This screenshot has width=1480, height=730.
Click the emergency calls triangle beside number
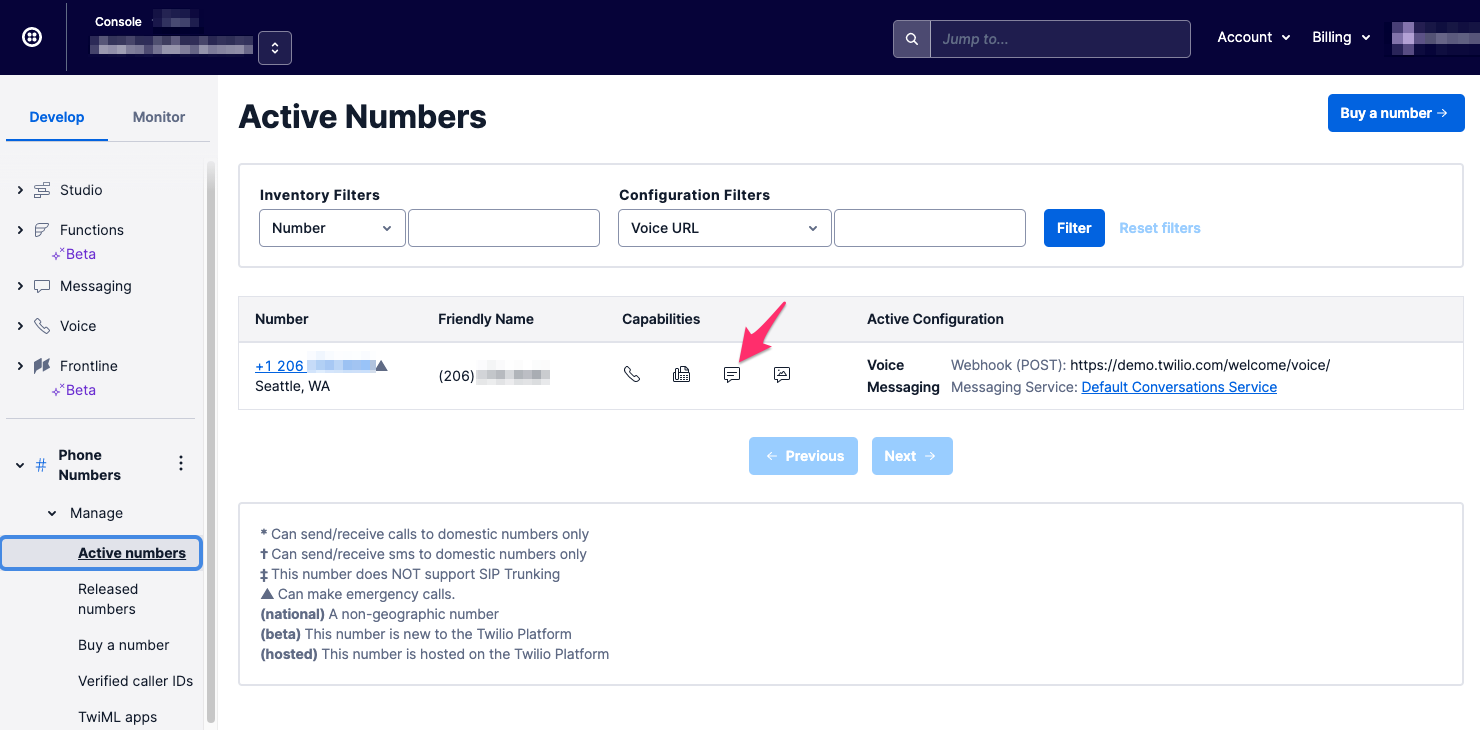[381, 366]
